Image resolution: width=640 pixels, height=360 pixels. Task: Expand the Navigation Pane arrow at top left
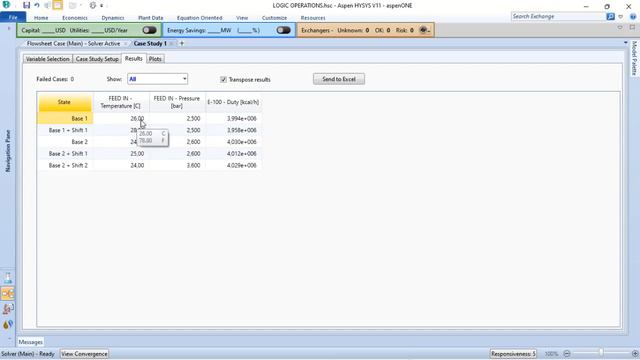click(9, 29)
